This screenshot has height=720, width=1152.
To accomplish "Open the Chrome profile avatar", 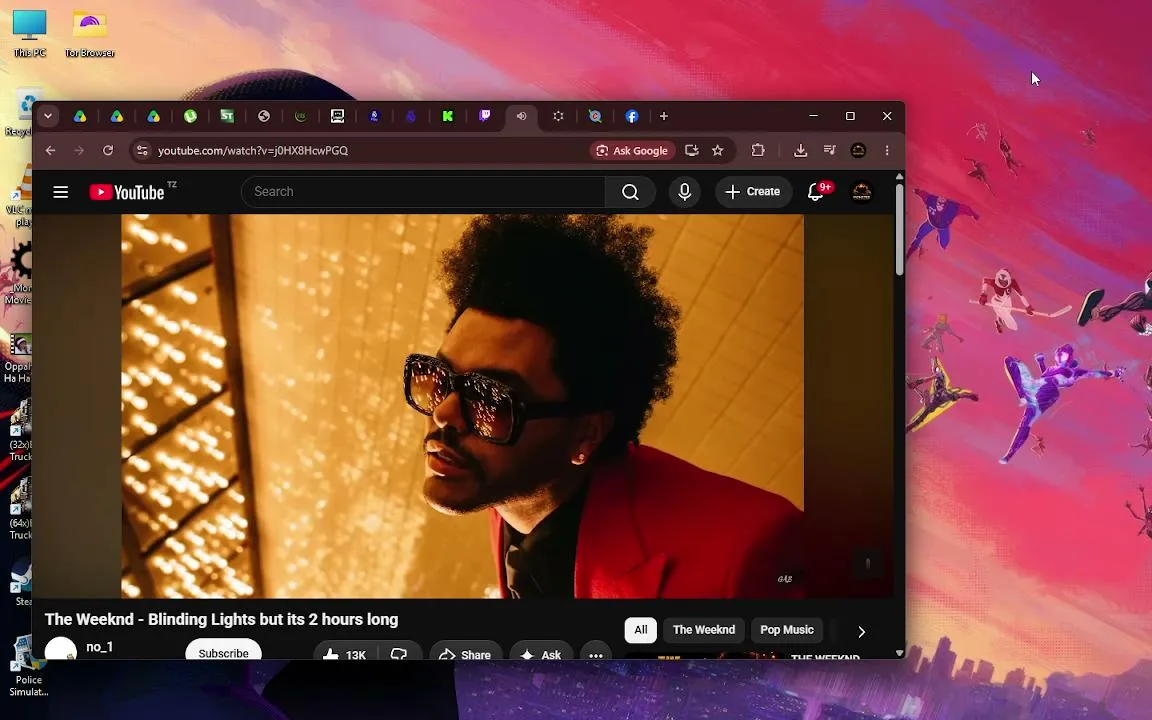I will 858,151.
